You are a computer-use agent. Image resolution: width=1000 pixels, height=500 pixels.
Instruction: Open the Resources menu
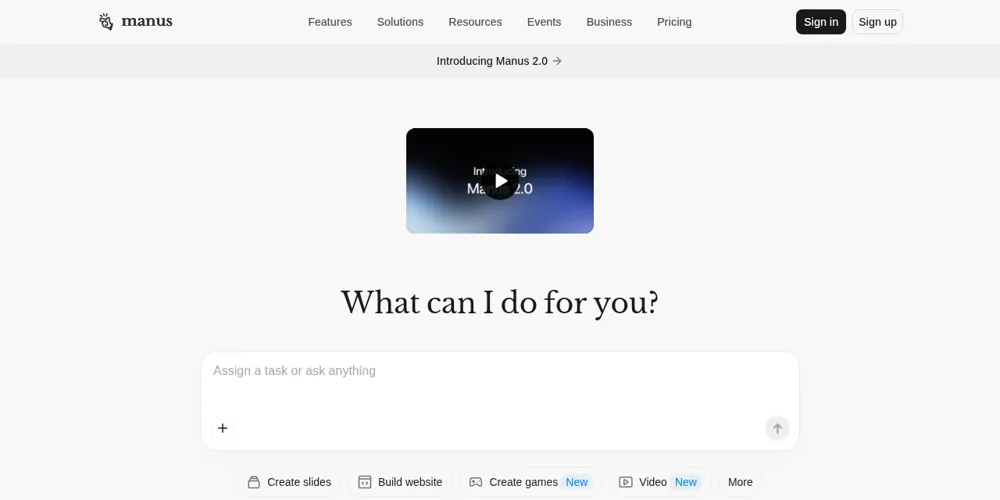pyautogui.click(x=475, y=22)
